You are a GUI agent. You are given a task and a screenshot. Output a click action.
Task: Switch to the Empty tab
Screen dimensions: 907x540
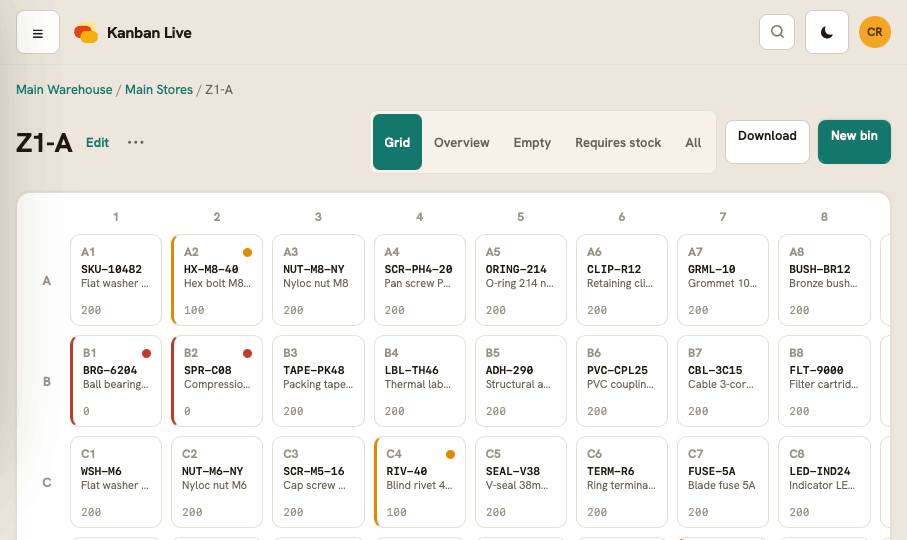pyautogui.click(x=532, y=142)
